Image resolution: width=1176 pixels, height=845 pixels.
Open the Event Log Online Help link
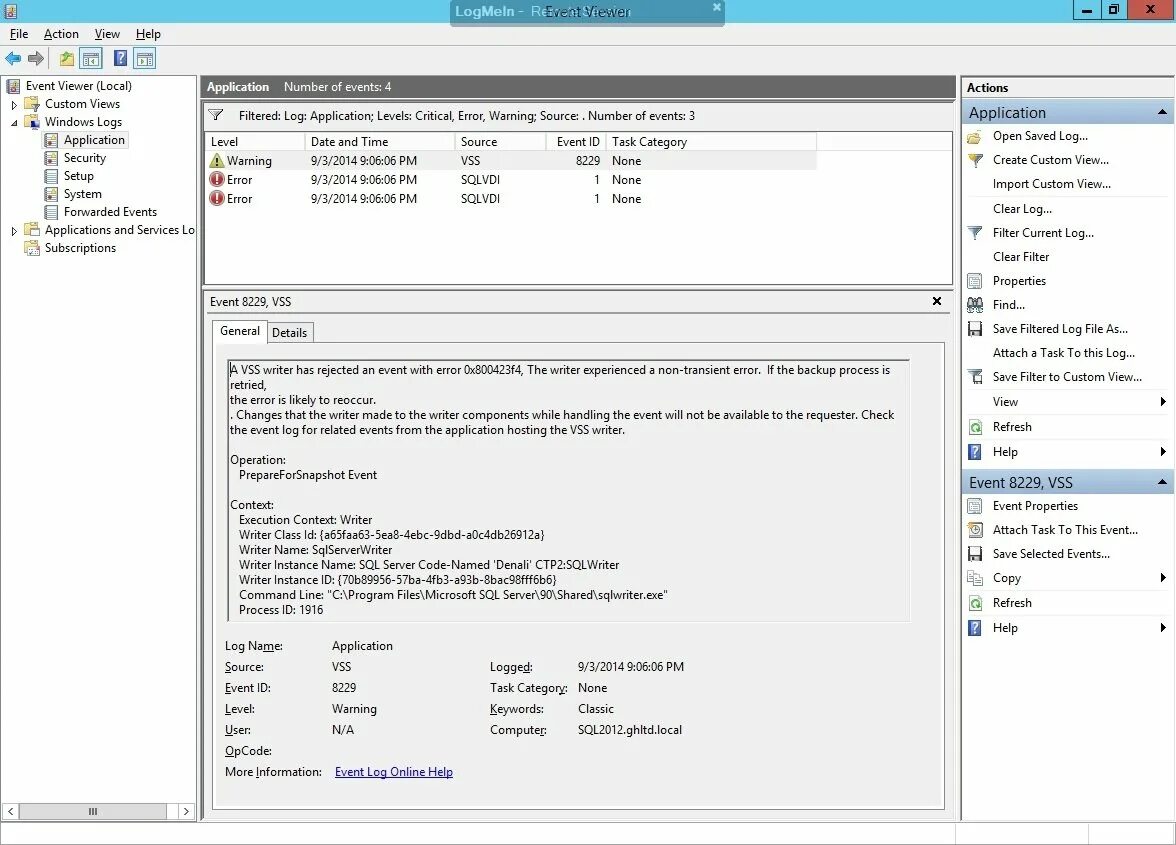point(394,772)
